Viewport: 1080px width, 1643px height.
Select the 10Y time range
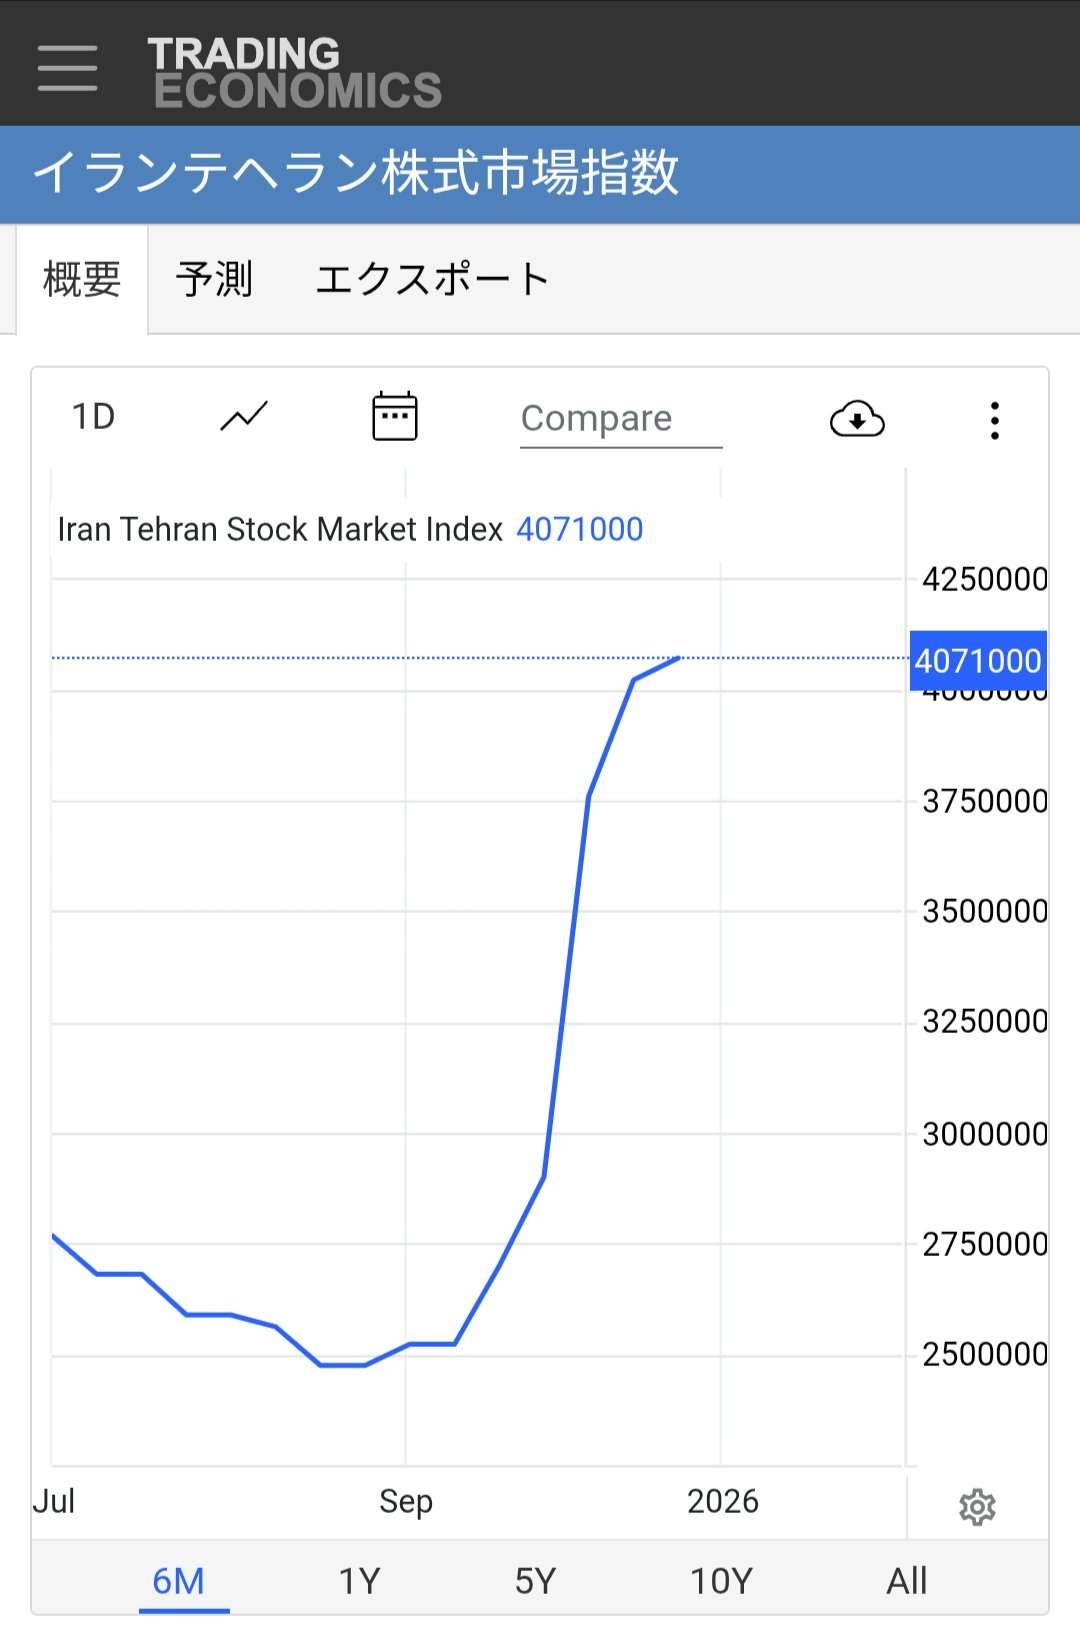pos(721,1581)
